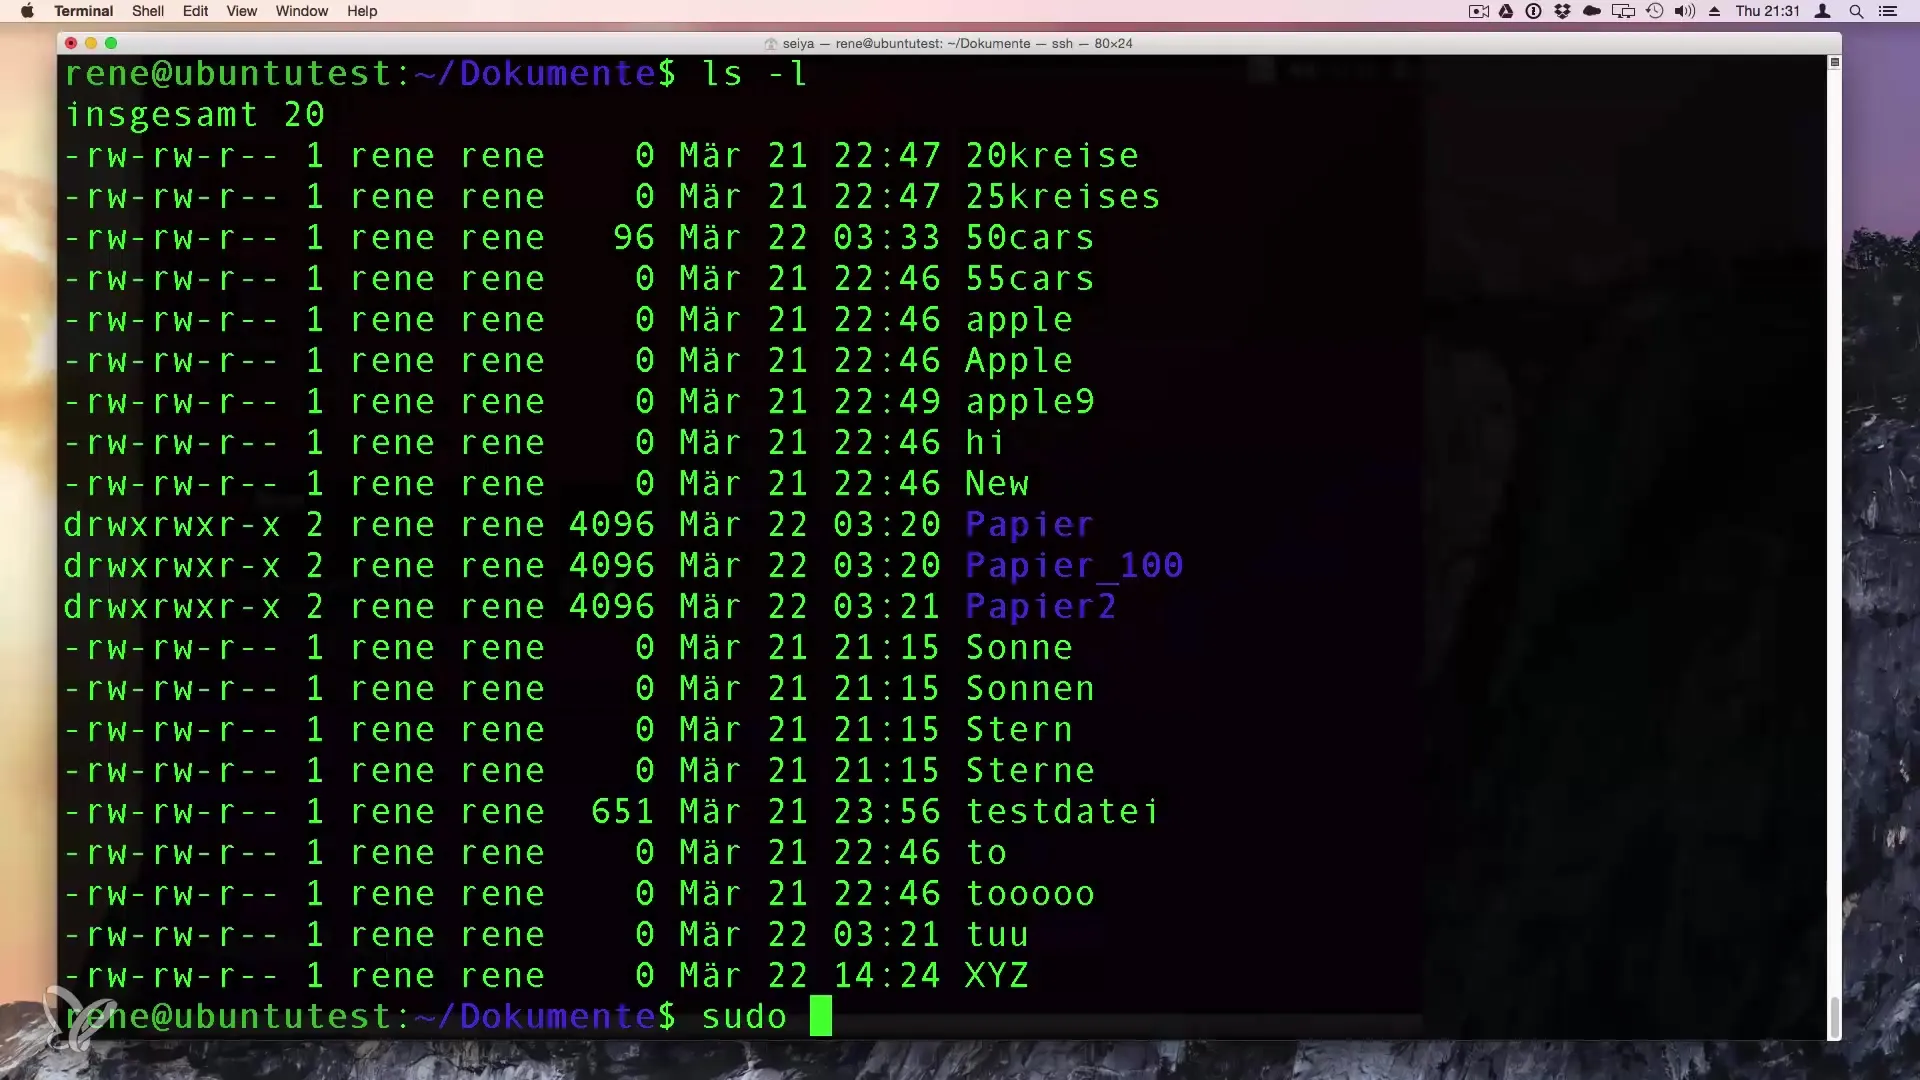Click the screen recording camera menu bar icon

click(x=1479, y=11)
